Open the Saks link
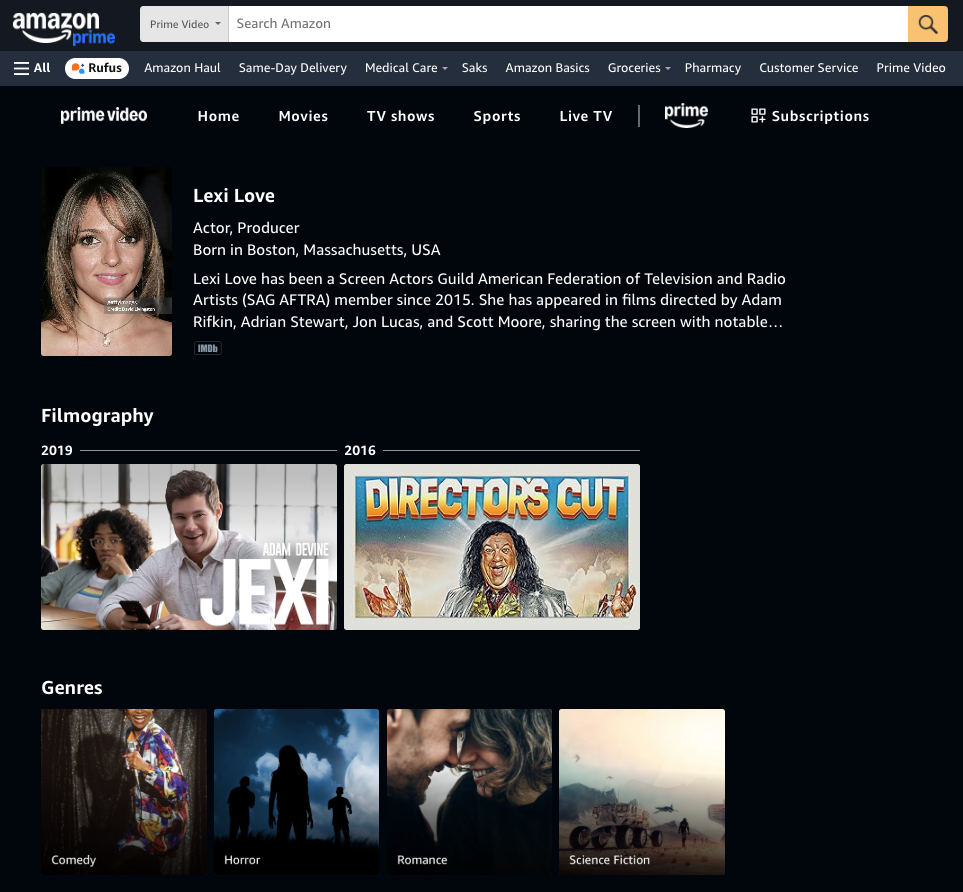Image resolution: width=963 pixels, height=892 pixels. [x=474, y=68]
